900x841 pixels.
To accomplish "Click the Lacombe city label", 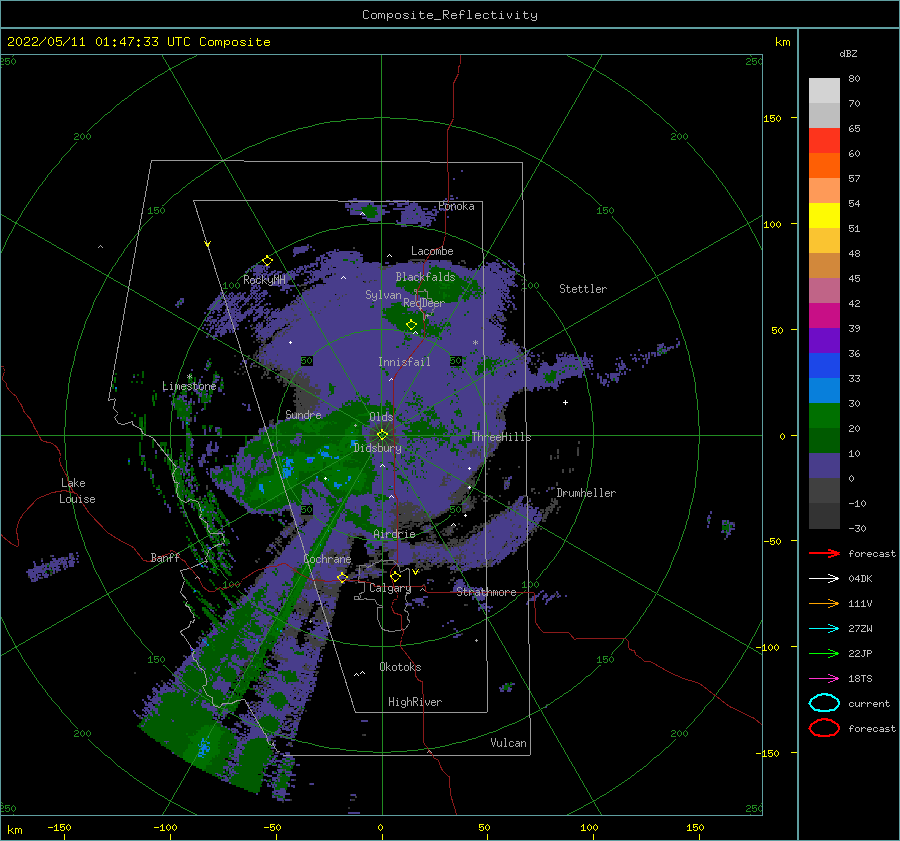I will pyautogui.click(x=432, y=251).
